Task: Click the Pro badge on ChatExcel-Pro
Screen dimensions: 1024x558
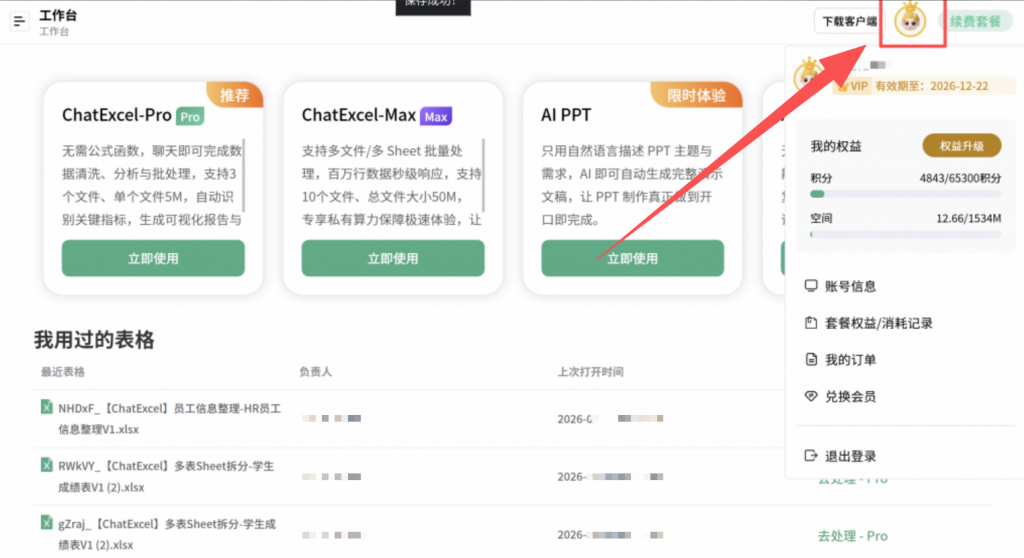Action: [190, 116]
